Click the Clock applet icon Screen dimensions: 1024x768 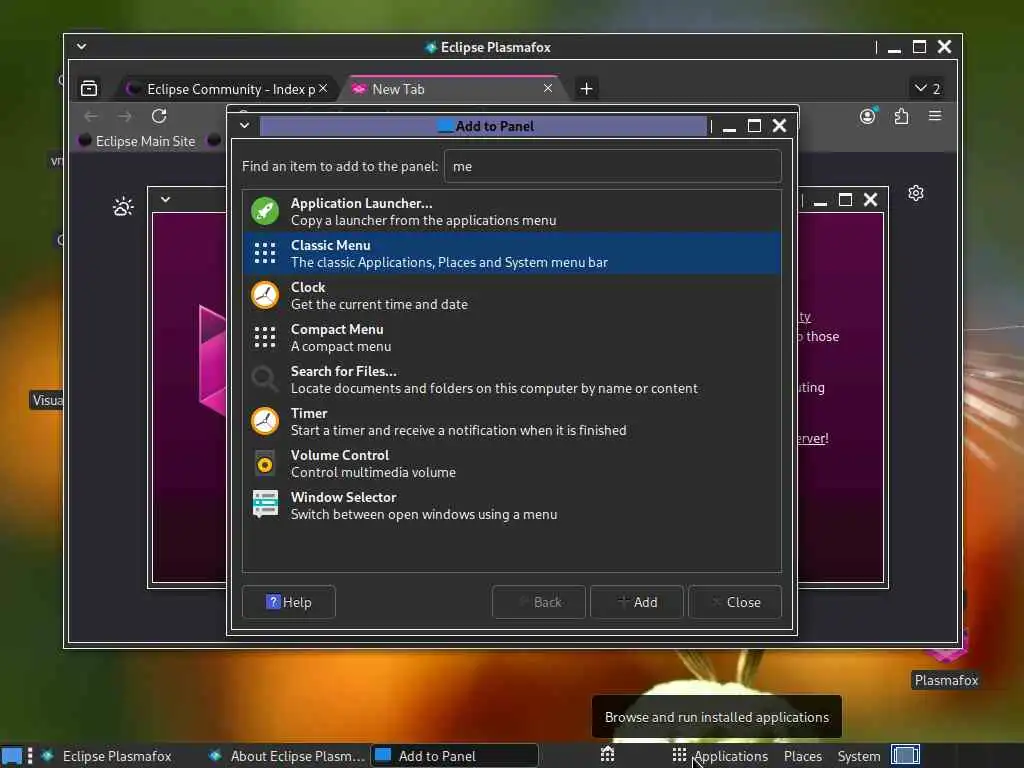pyautogui.click(x=265, y=295)
